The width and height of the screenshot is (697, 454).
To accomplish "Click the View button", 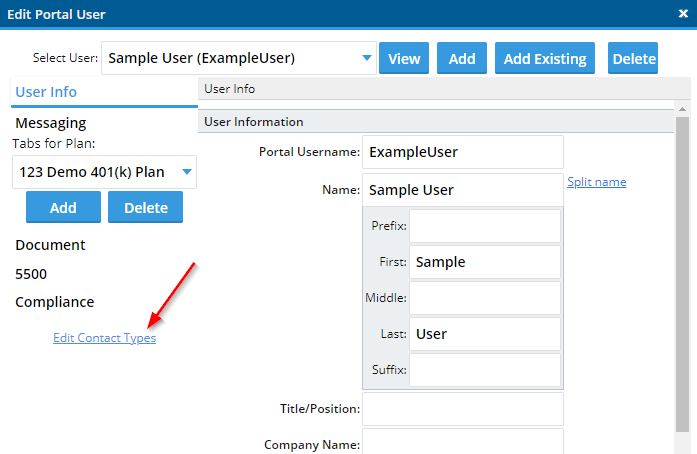I will click(404, 58).
